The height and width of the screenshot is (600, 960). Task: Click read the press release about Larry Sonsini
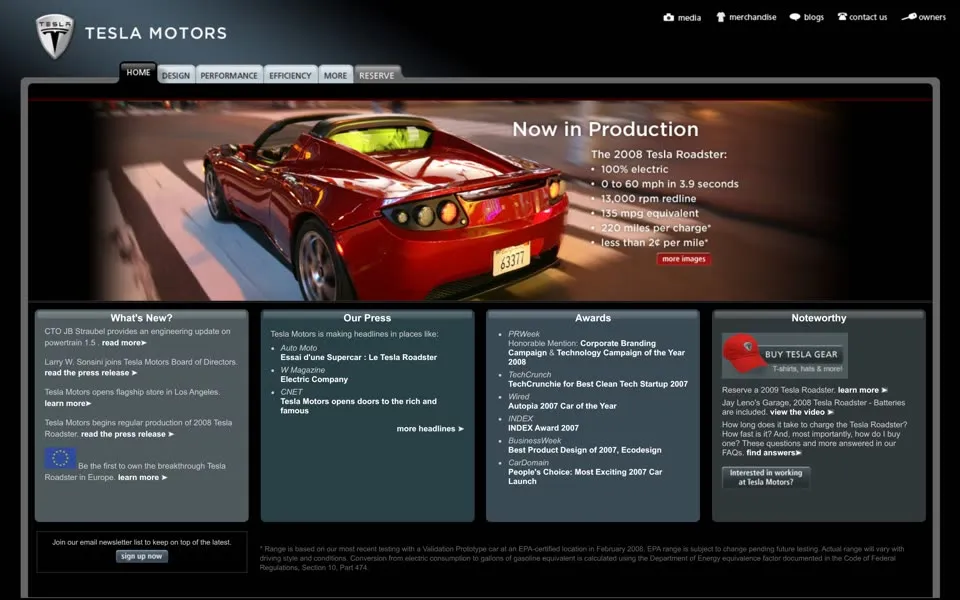pos(91,373)
